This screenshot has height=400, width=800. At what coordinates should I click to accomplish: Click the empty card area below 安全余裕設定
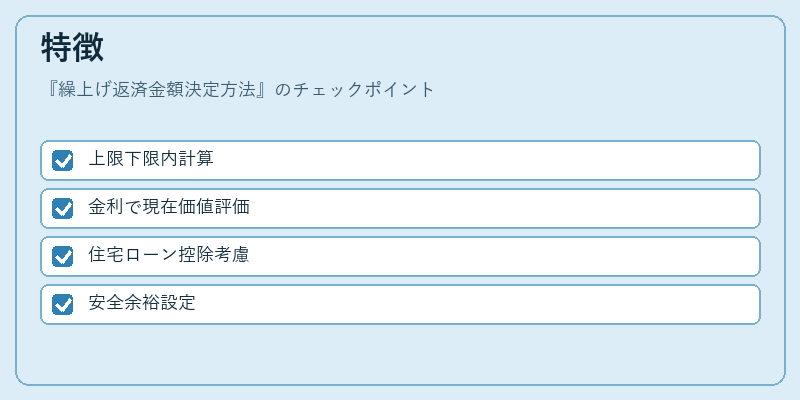[x=400, y=353]
